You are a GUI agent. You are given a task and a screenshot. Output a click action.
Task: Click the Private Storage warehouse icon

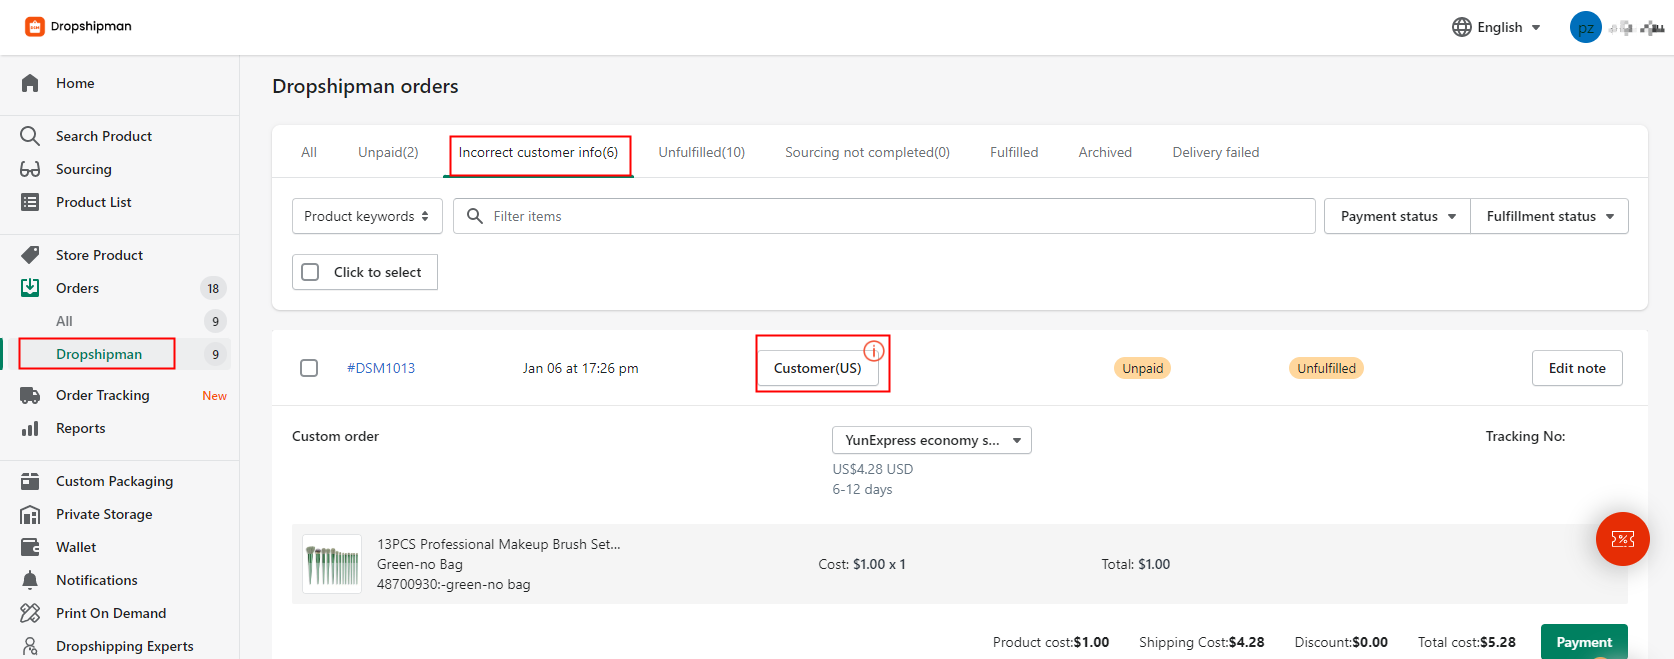pos(30,514)
